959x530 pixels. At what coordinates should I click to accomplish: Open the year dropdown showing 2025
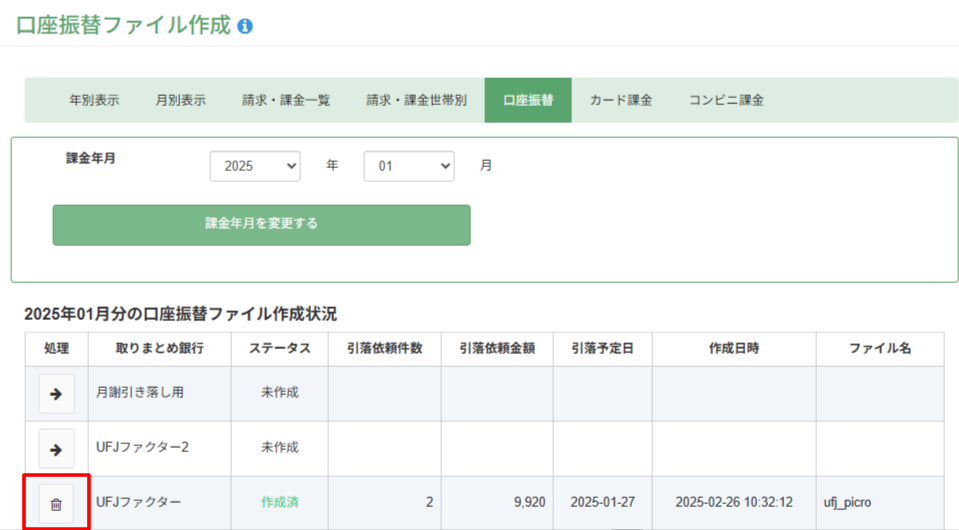coord(255,166)
